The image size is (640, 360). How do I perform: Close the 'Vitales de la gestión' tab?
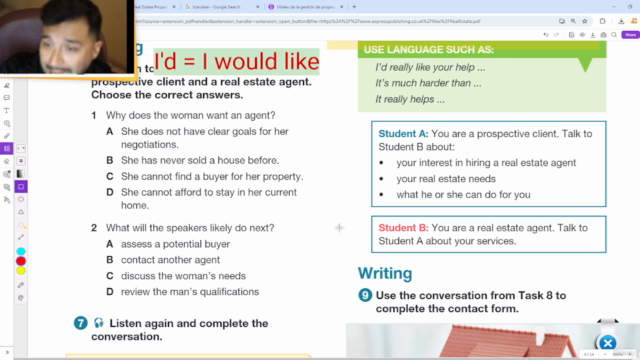click(x=342, y=7)
